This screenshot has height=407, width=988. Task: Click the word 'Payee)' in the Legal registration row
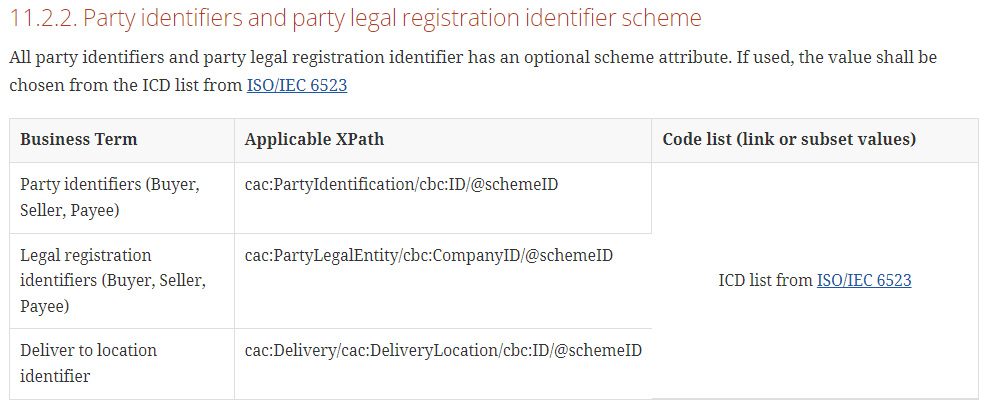[x=45, y=307]
